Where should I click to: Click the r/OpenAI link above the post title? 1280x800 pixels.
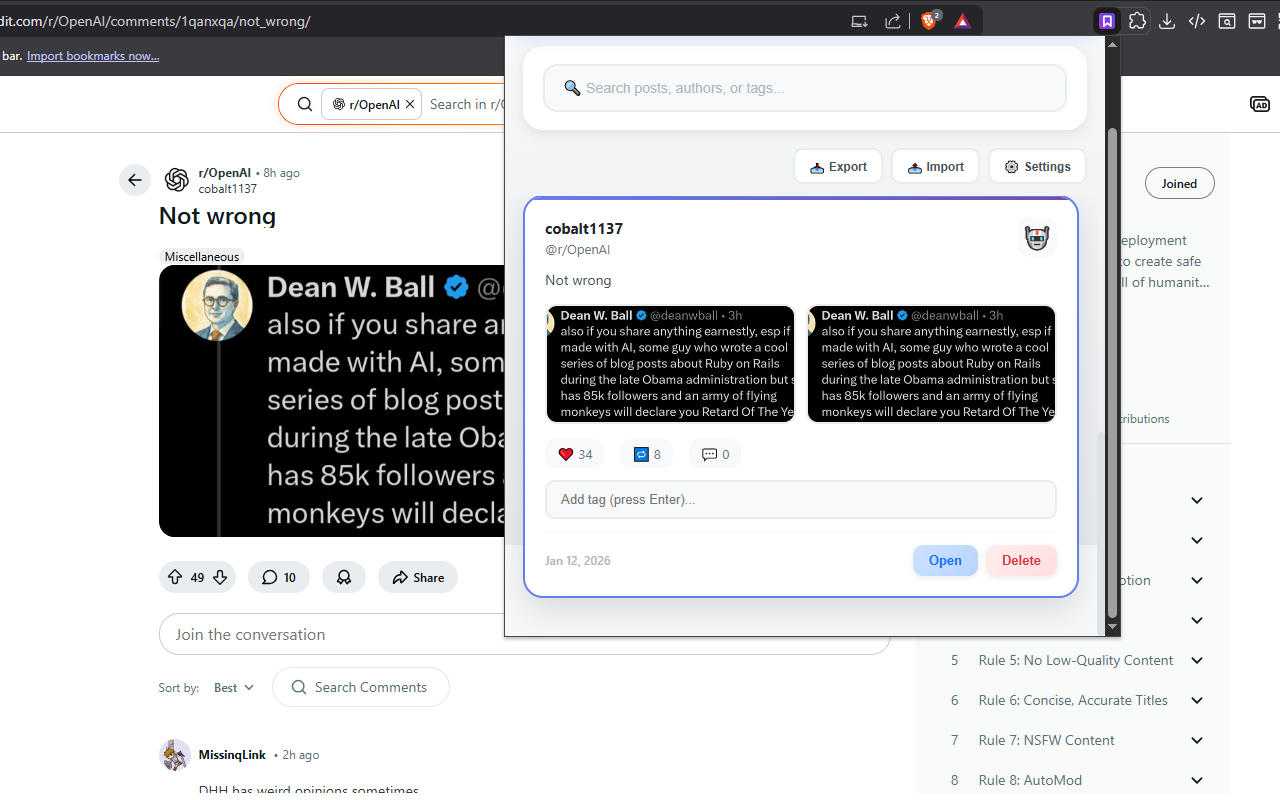pyautogui.click(x=225, y=173)
